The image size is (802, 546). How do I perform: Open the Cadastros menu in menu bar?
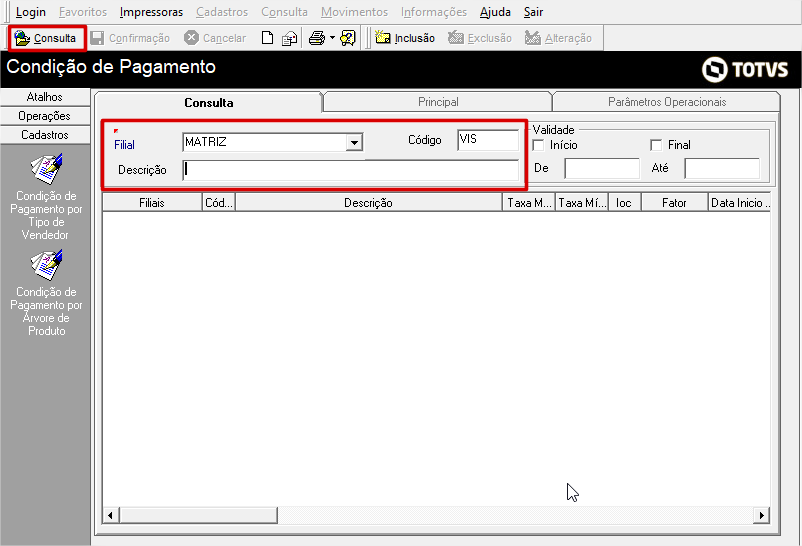222,12
